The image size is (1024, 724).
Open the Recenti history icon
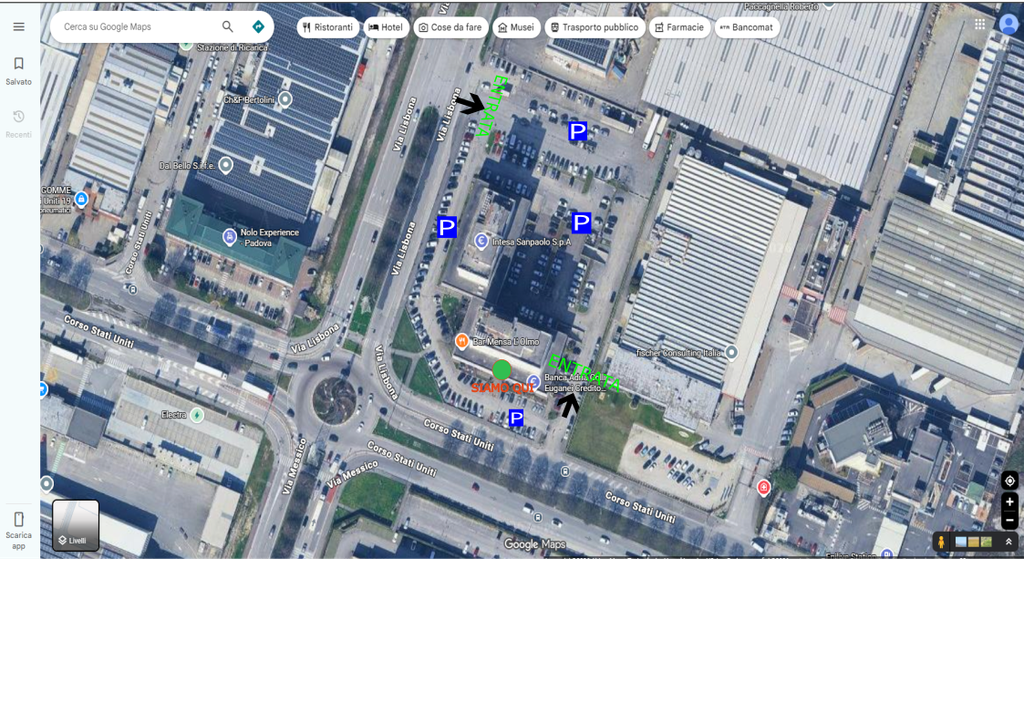pyautogui.click(x=18, y=116)
